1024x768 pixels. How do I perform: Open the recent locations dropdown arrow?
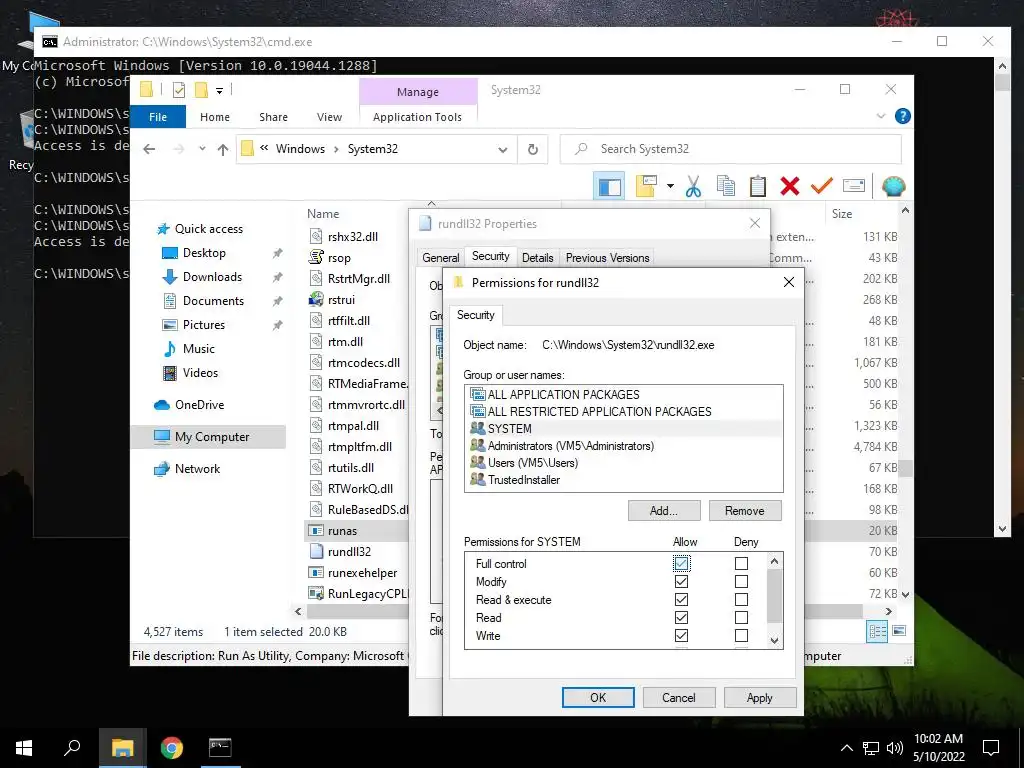[x=202, y=149]
